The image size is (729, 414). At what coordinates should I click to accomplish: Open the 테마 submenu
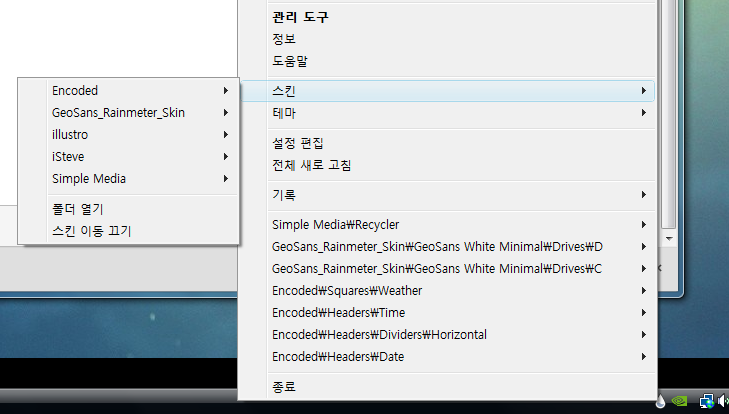[x=284, y=113]
